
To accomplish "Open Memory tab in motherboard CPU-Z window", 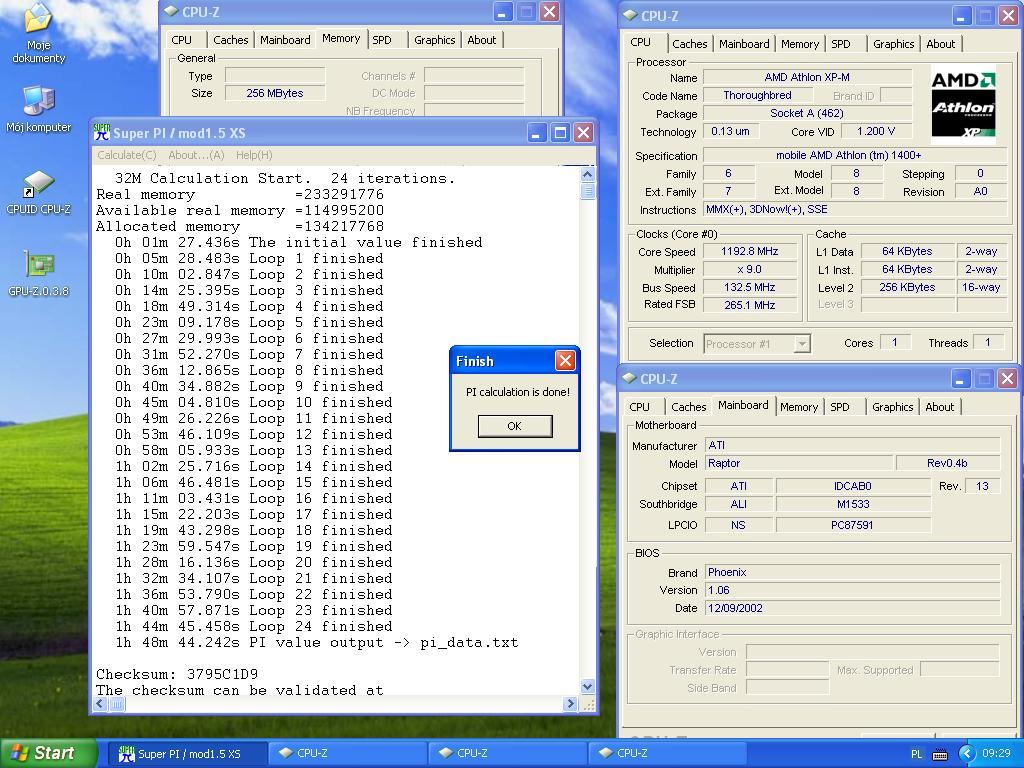I will (x=799, y=407).
